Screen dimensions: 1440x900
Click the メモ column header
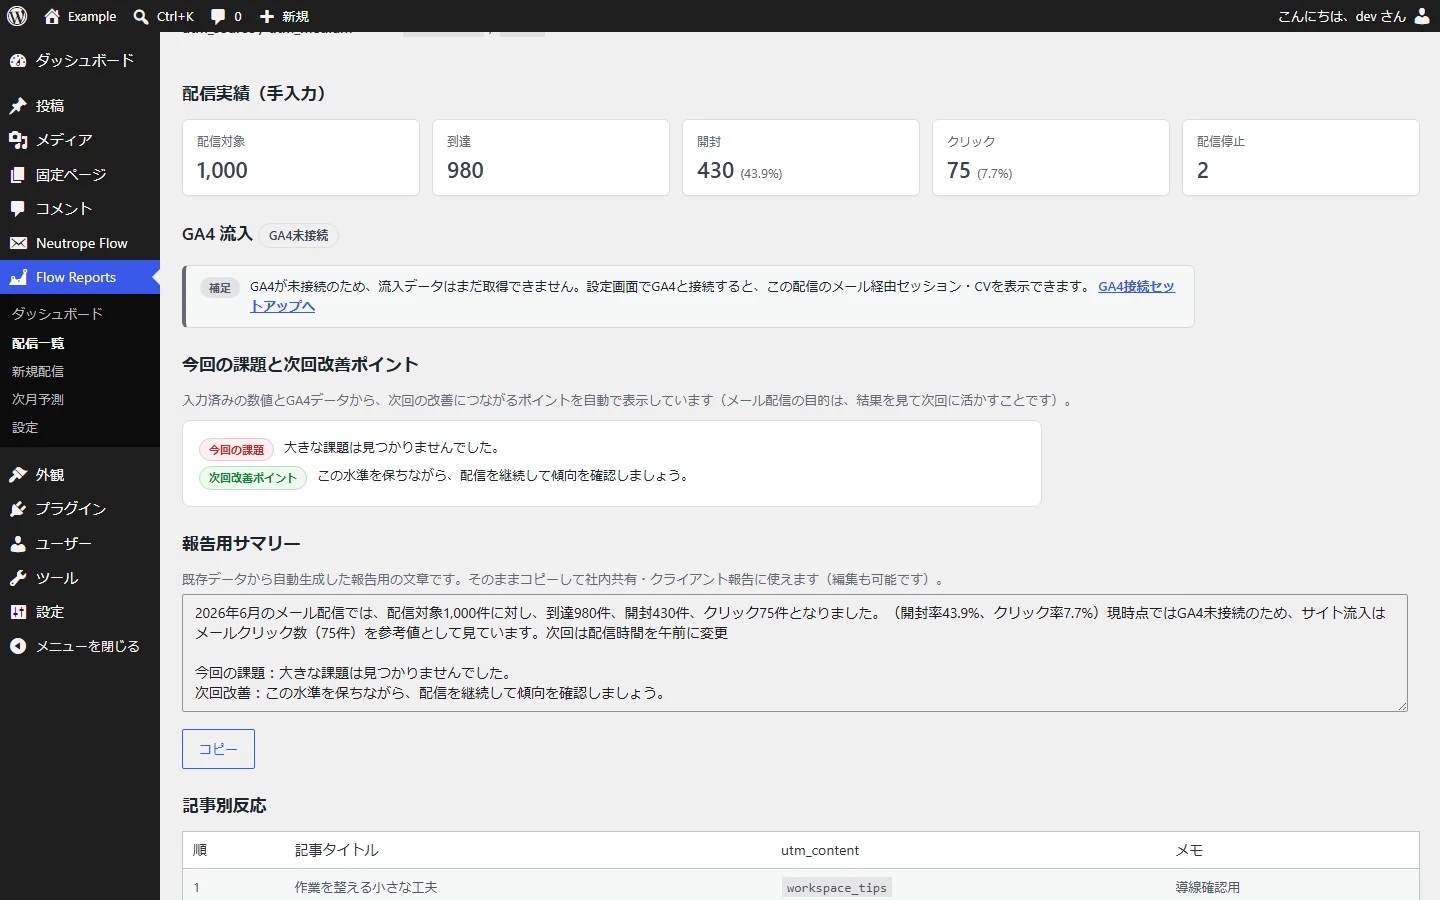[1189, 850]
